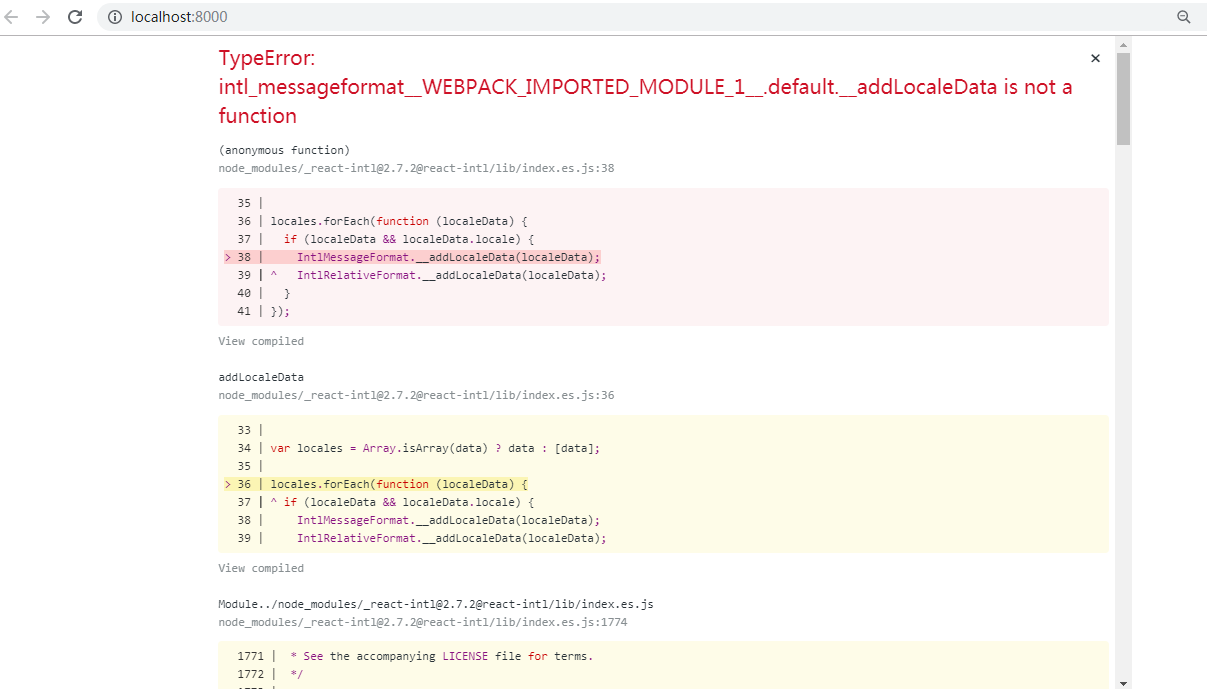1207x689 pixels.
Task: Click View compiled under the first code block
Action: click(261, 341)
